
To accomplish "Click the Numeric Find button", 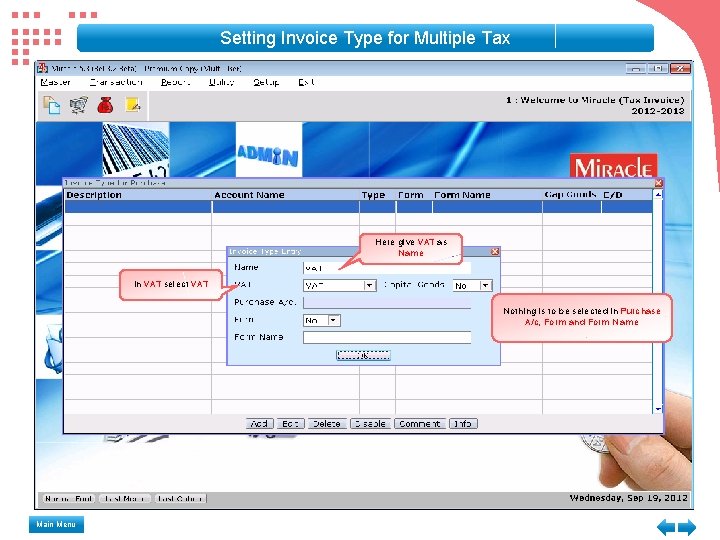I will 69,498.
